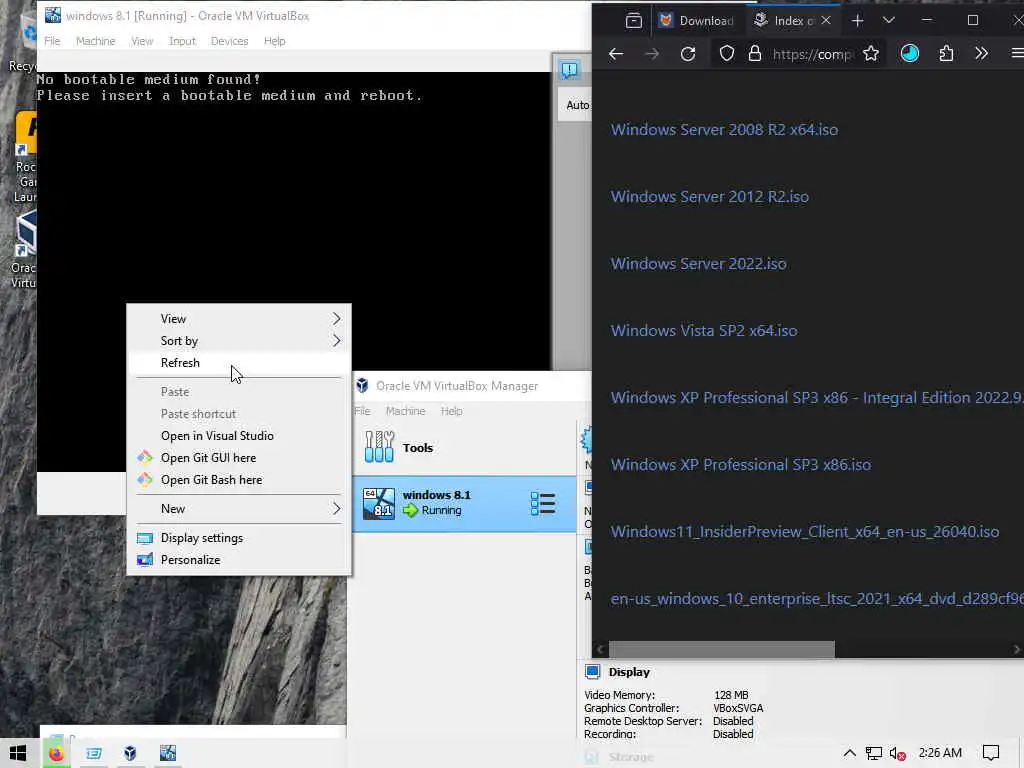Open Display settings from context menu
Image resolution: width=1024 pixels, height=768 pixels.
pos(239,538)
